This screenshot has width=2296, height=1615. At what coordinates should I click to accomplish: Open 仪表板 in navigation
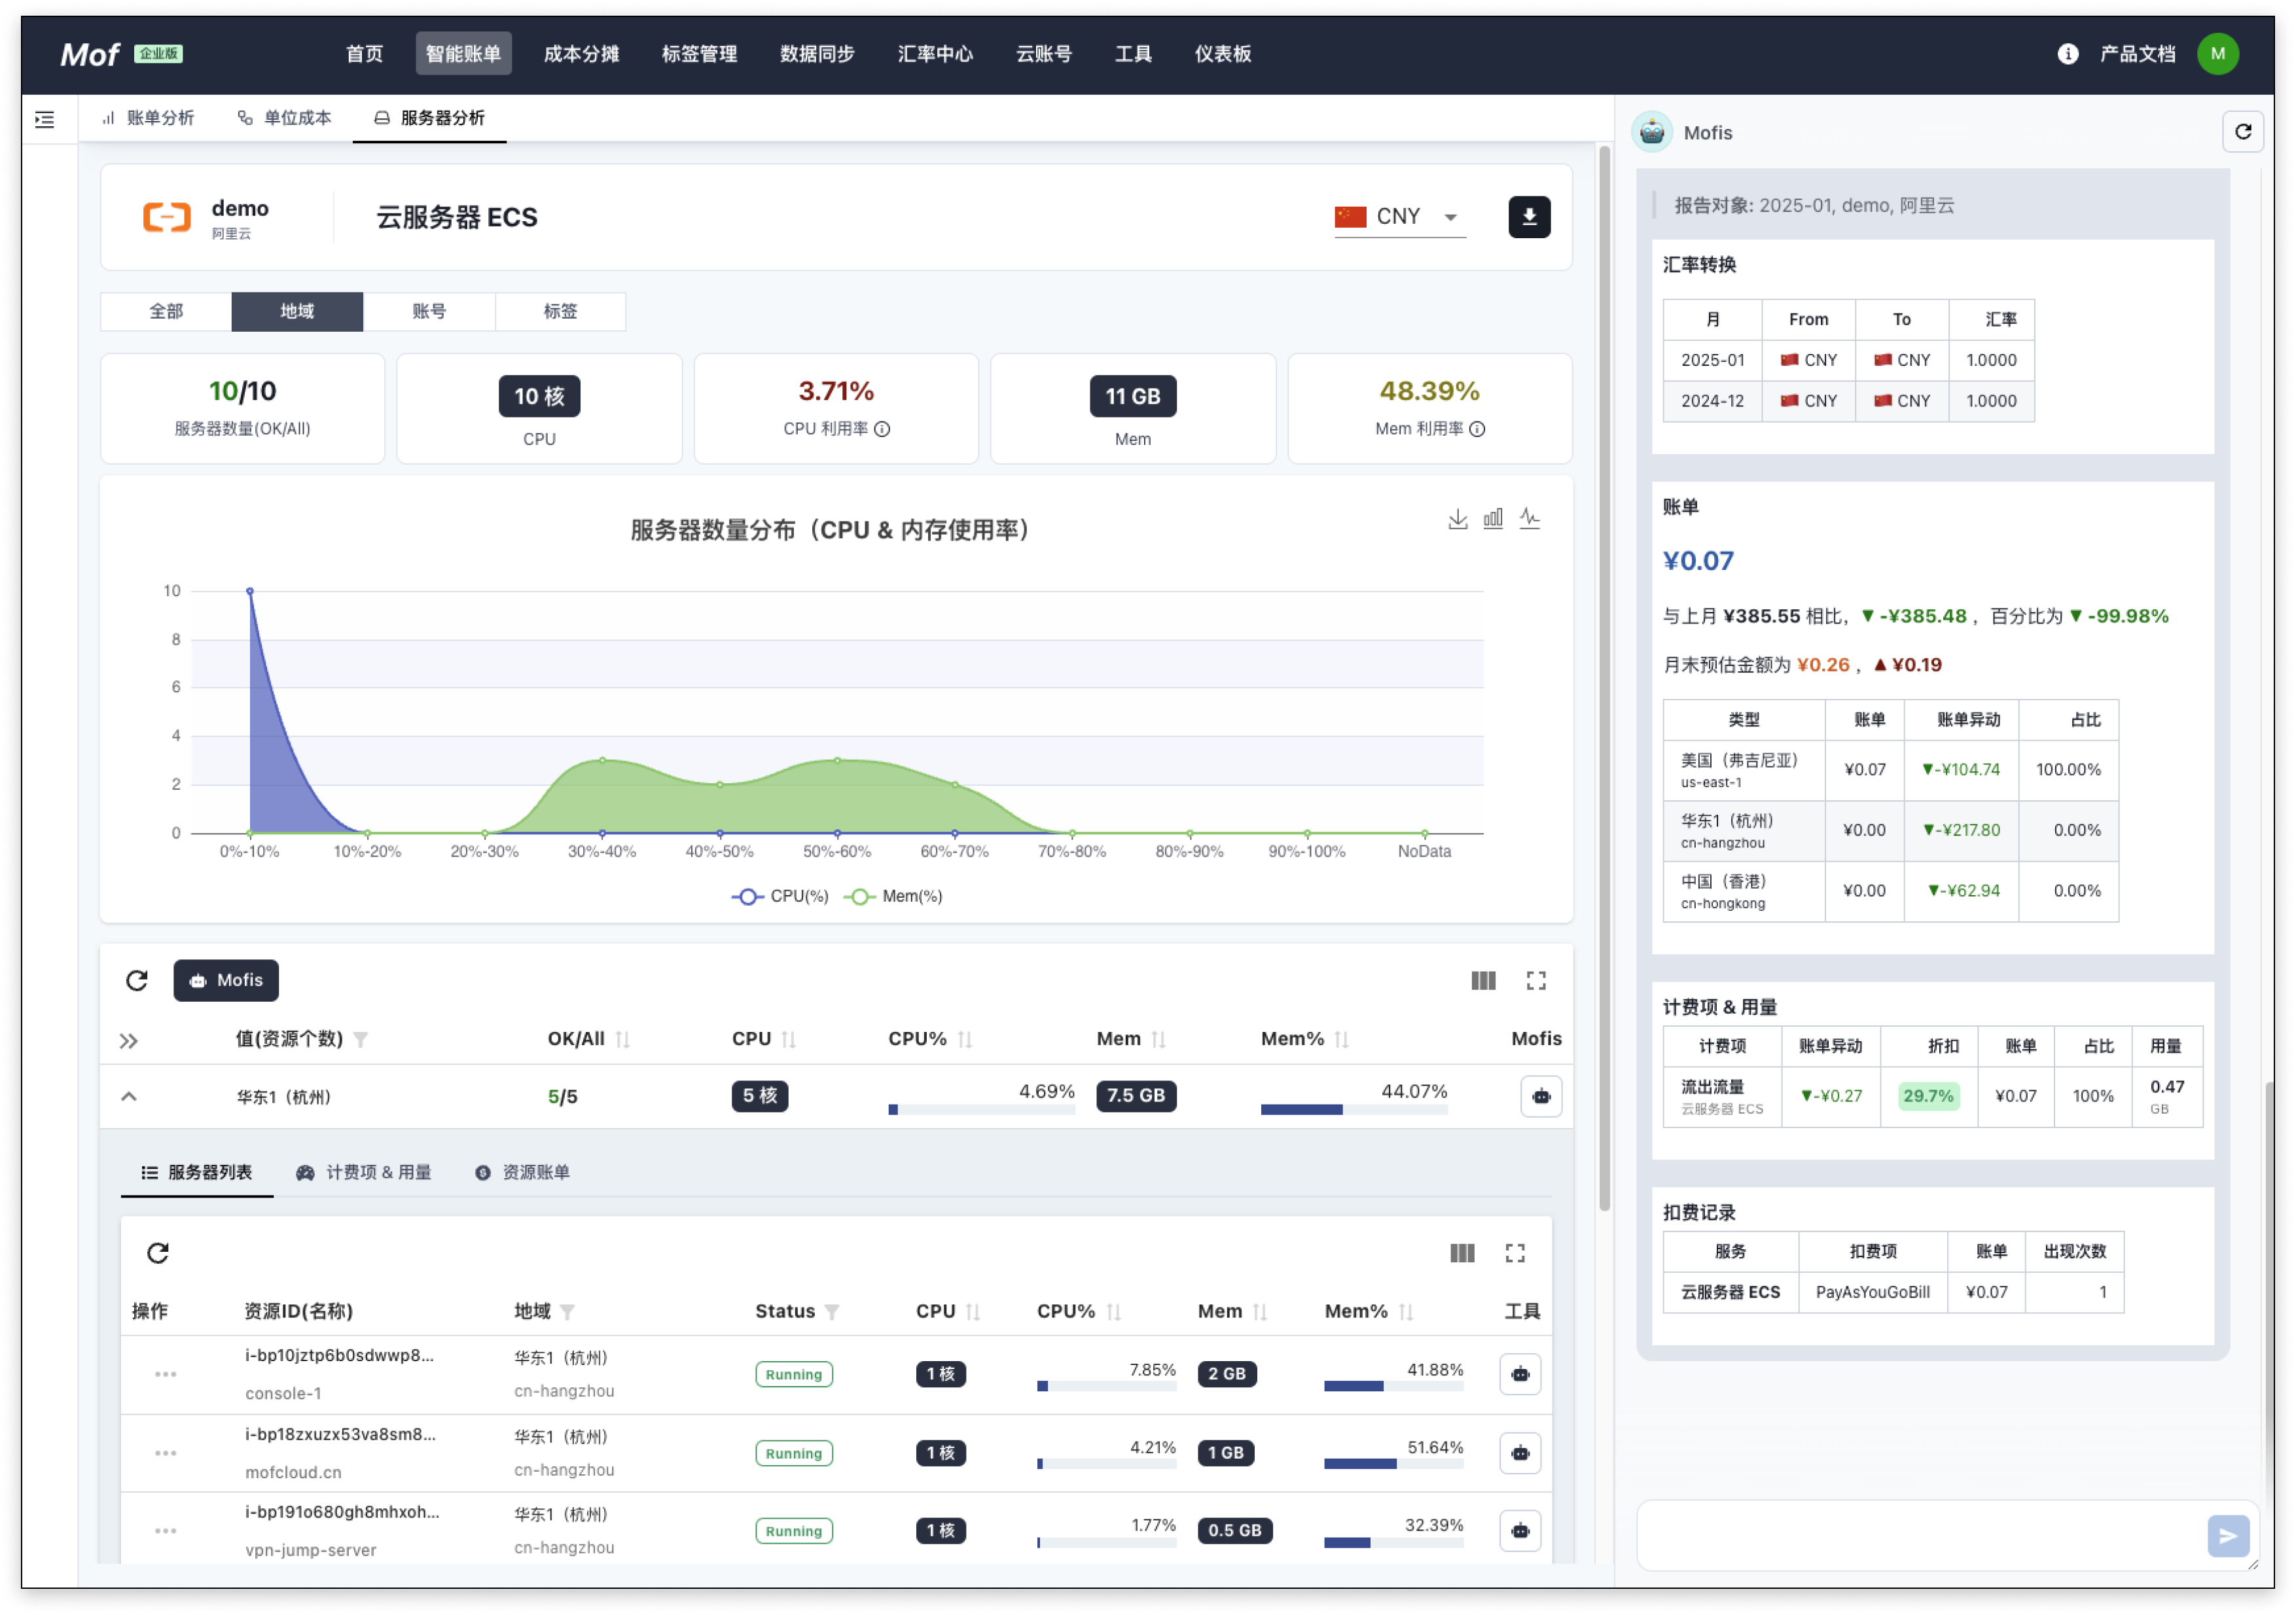pos(1222,54)
